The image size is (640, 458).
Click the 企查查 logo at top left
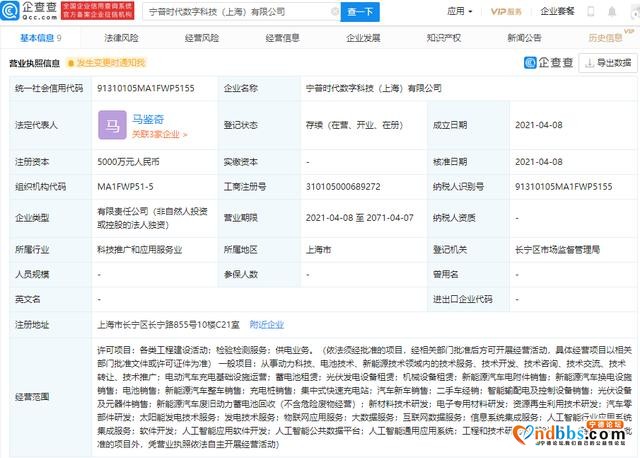coord(29,11)
